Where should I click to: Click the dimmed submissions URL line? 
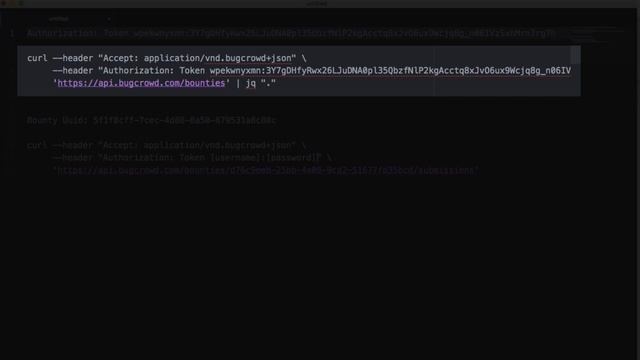(x=266, y=170)
